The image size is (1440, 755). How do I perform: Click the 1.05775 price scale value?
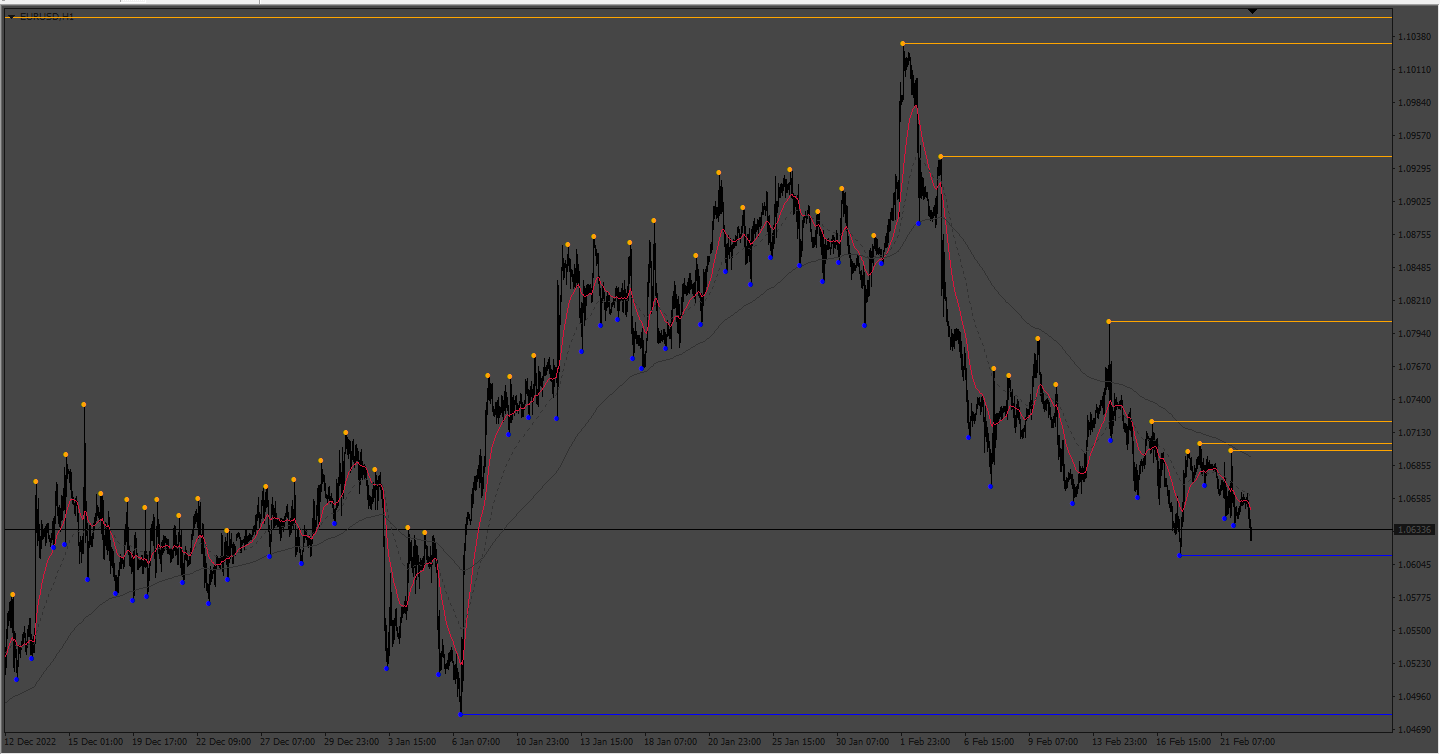(1414, 598)
